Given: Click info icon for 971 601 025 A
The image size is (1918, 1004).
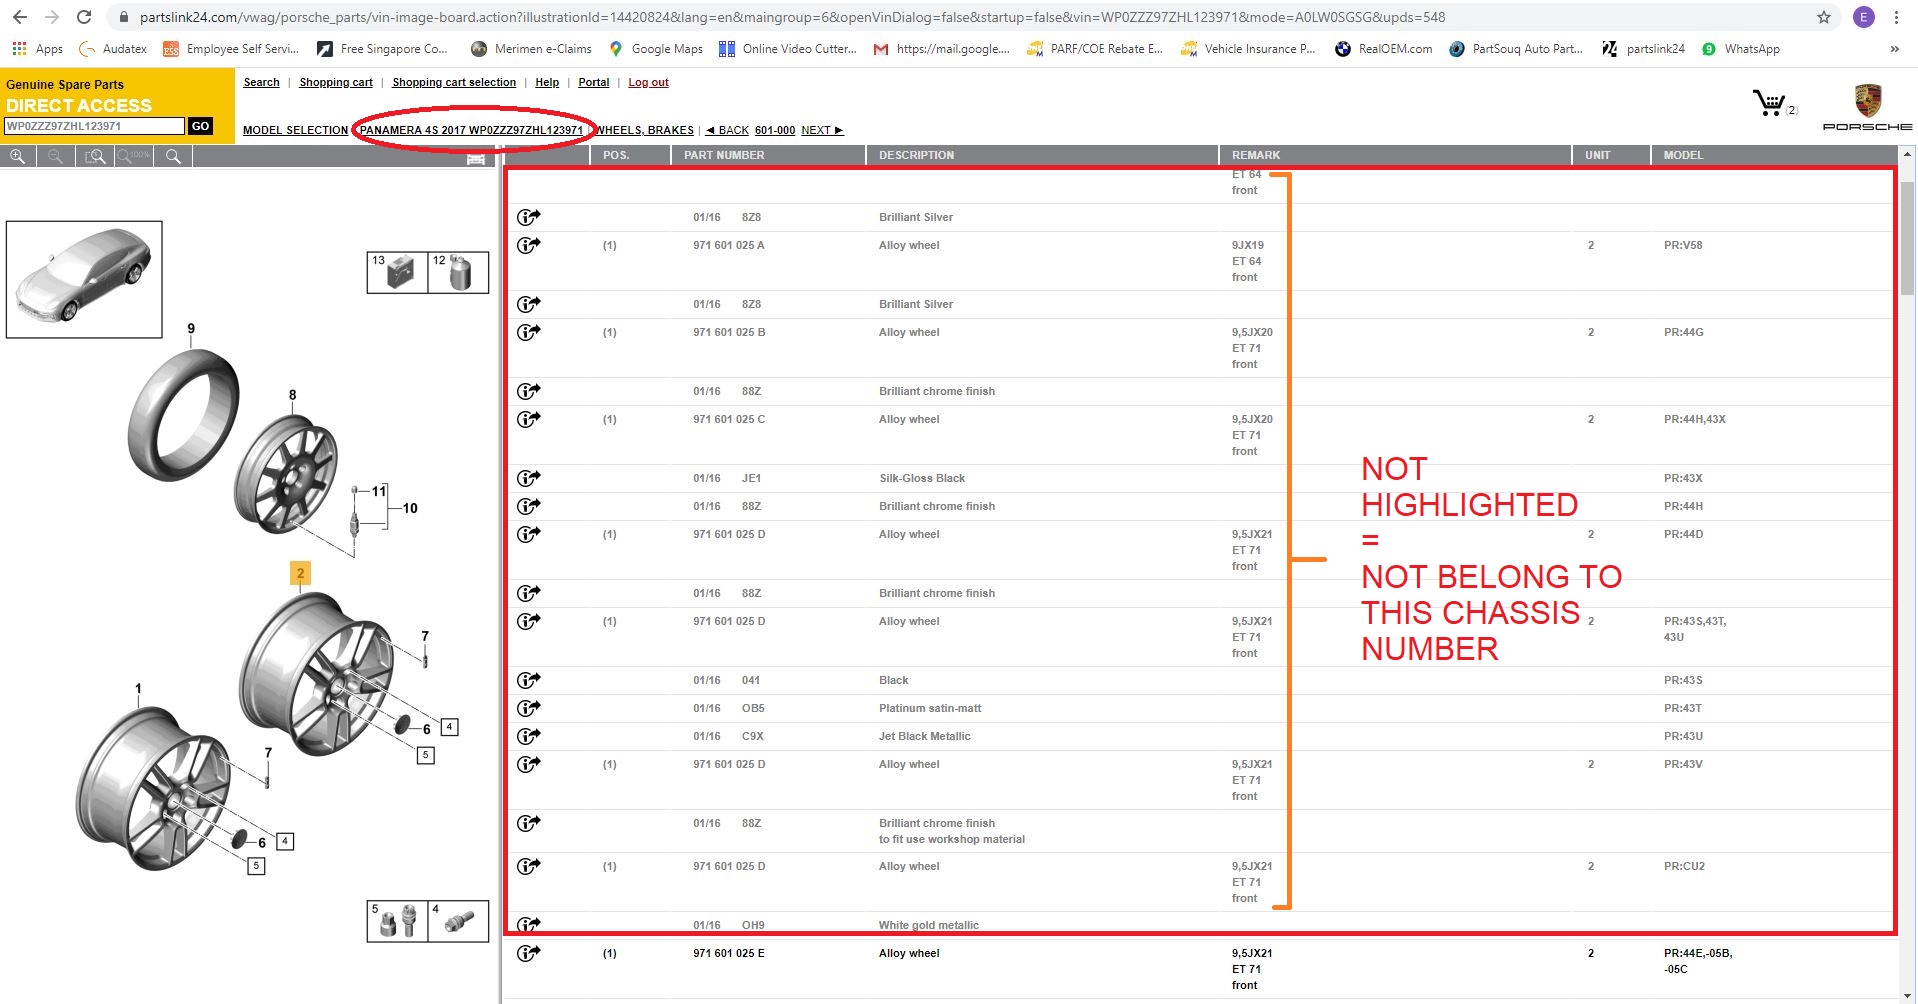Looking at the screenshot, I should point(528,245).
